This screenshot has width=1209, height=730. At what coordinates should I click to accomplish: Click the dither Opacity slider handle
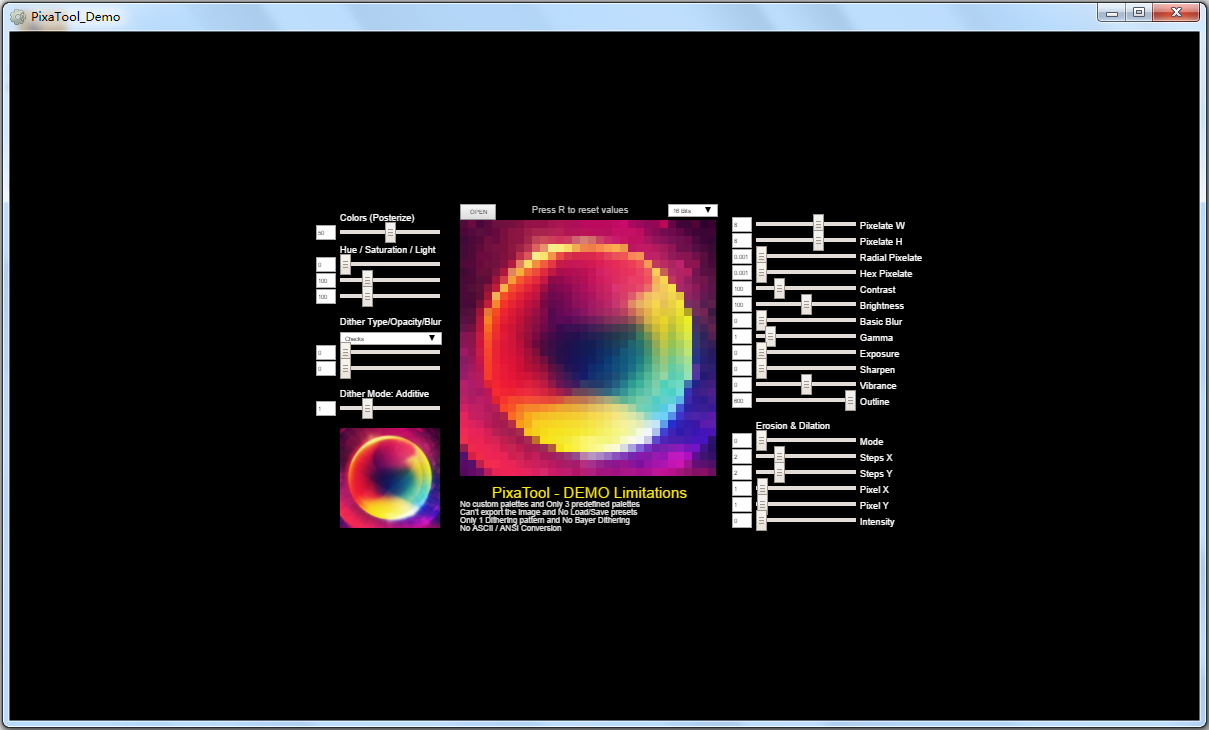[345, 352]
